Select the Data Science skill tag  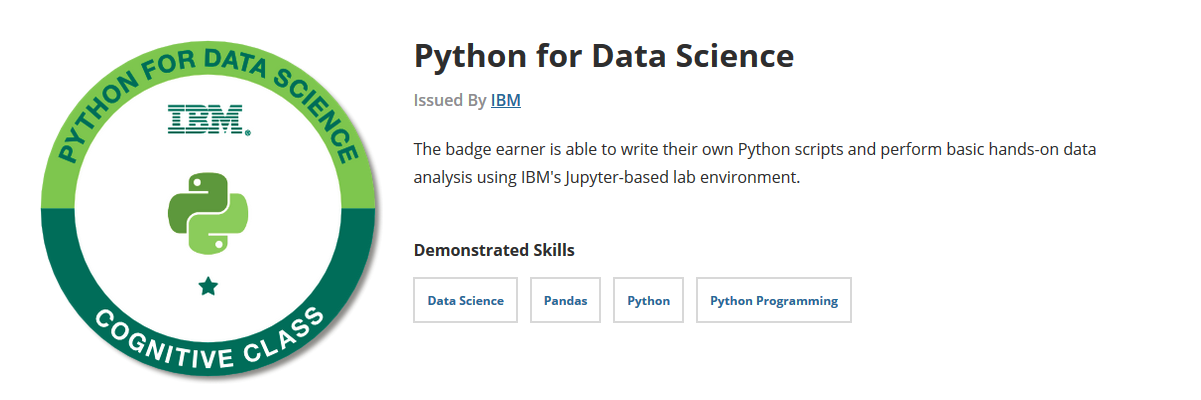(466, 300)
